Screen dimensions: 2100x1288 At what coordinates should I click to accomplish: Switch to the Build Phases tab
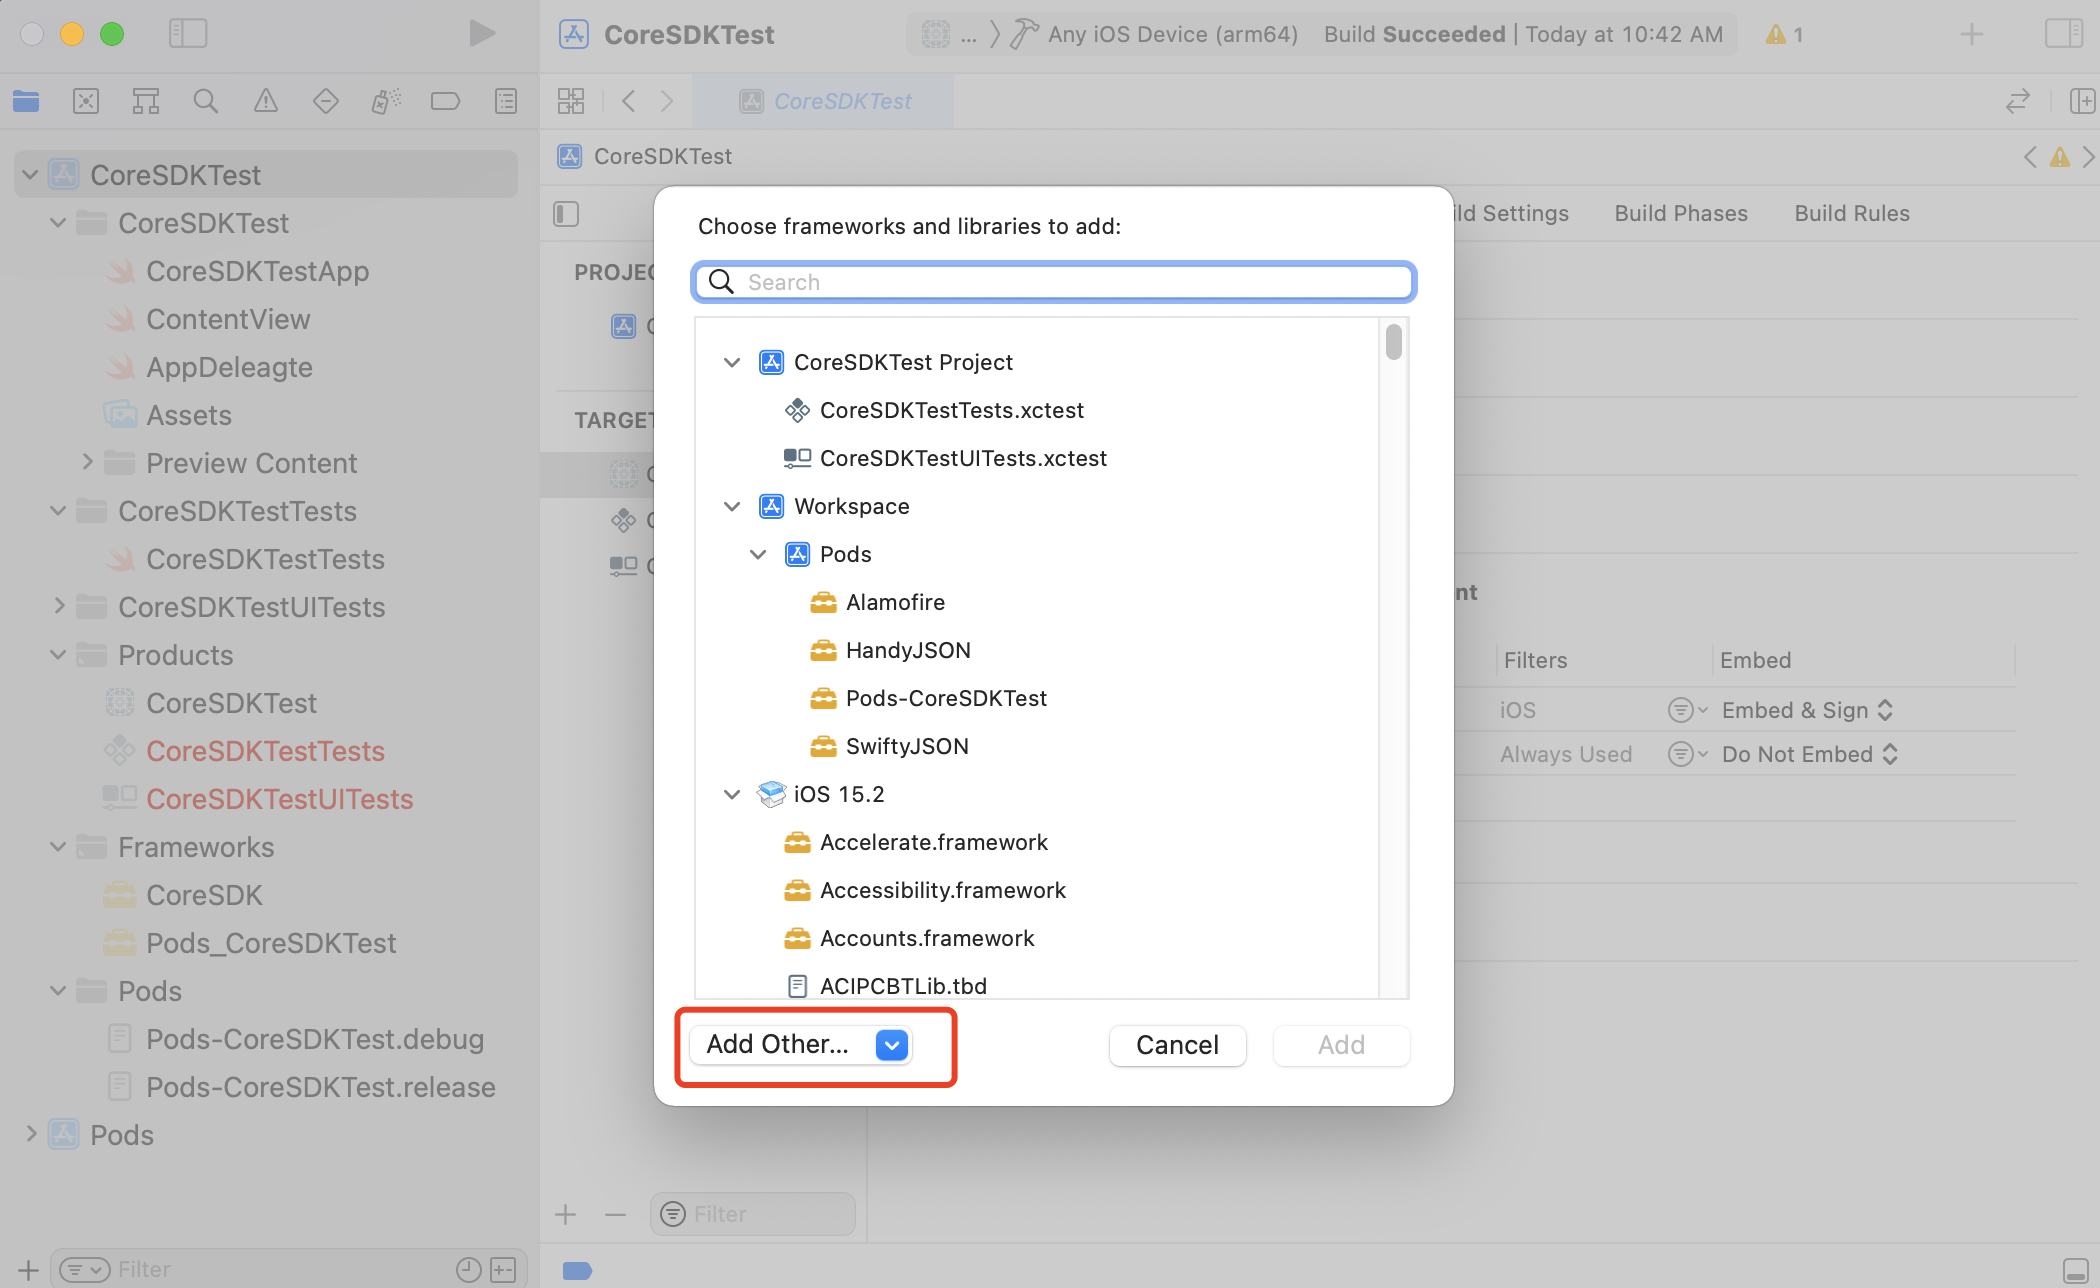point(1681,213)
